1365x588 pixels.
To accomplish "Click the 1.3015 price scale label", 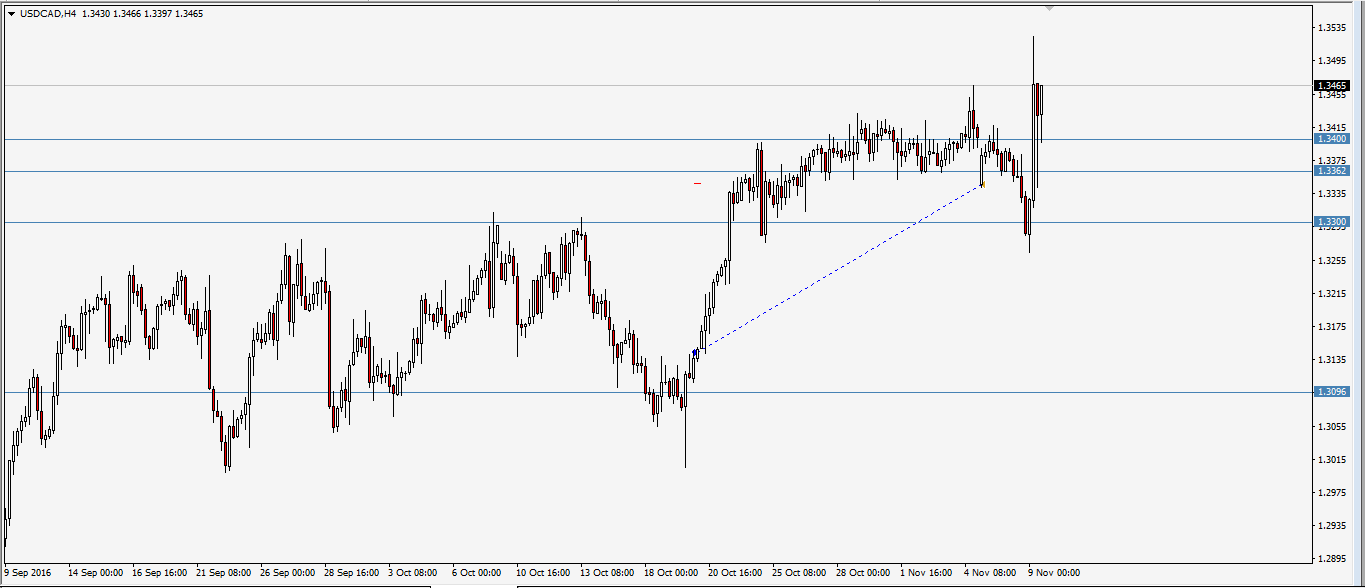I will coord(1333,459).
